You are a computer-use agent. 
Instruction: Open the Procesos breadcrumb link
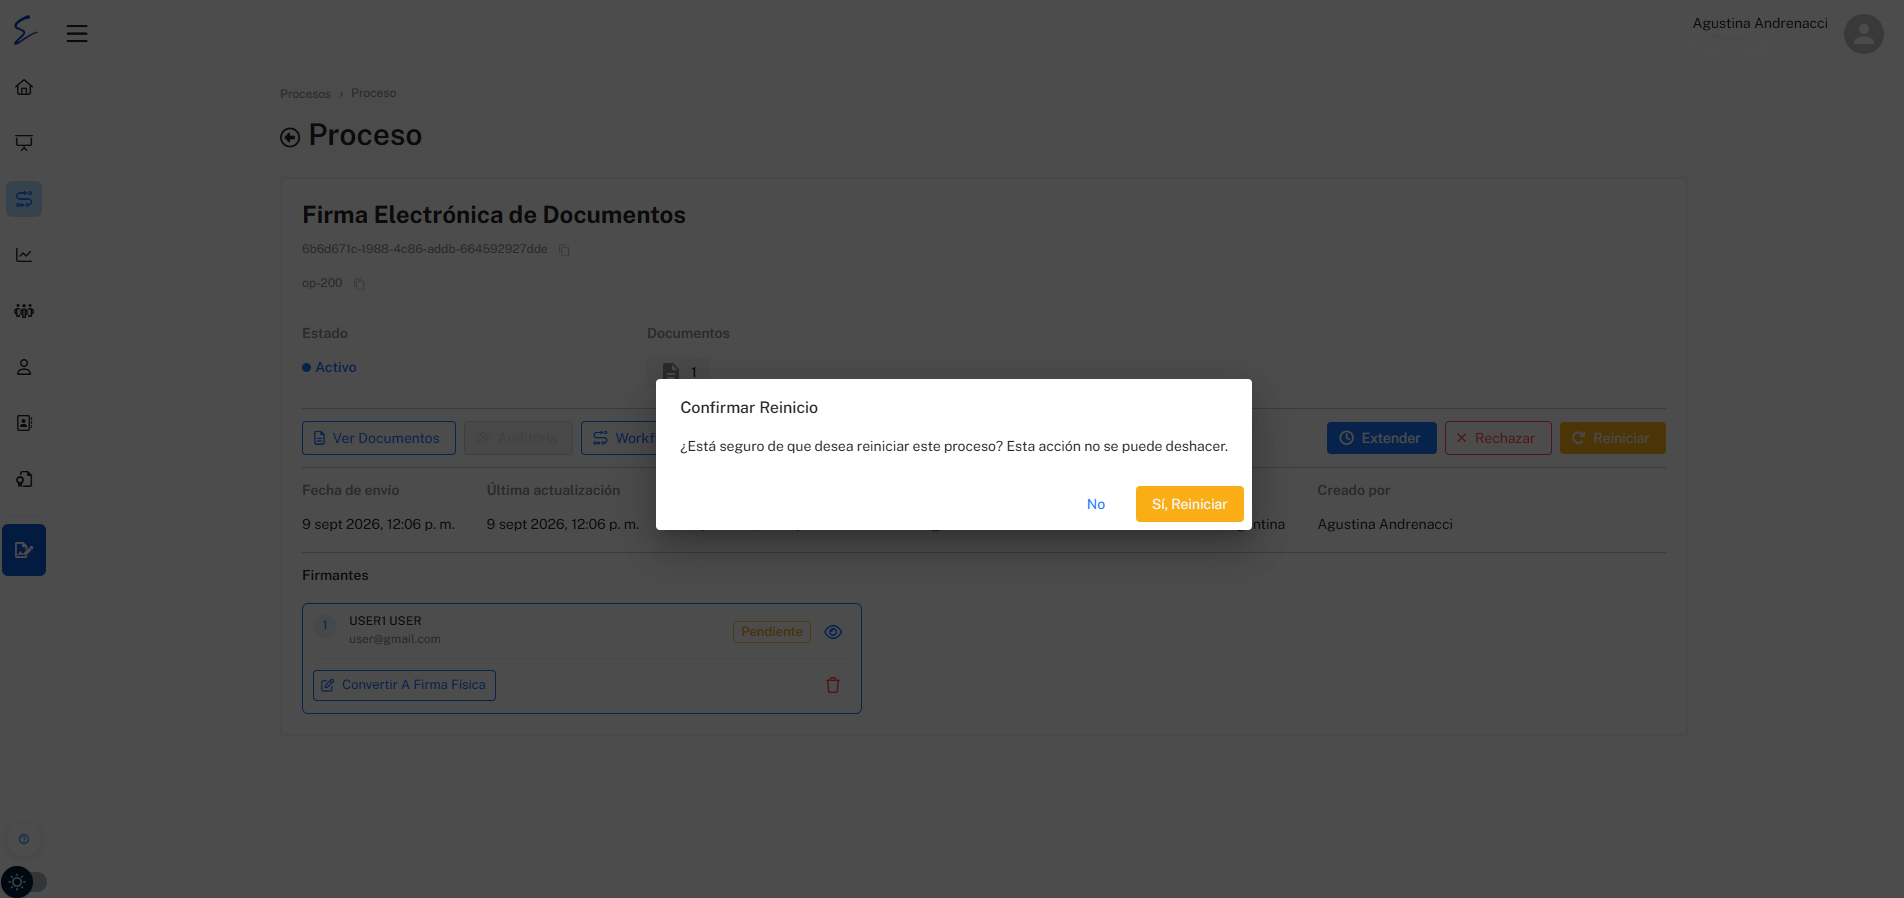tap(305, 94)
